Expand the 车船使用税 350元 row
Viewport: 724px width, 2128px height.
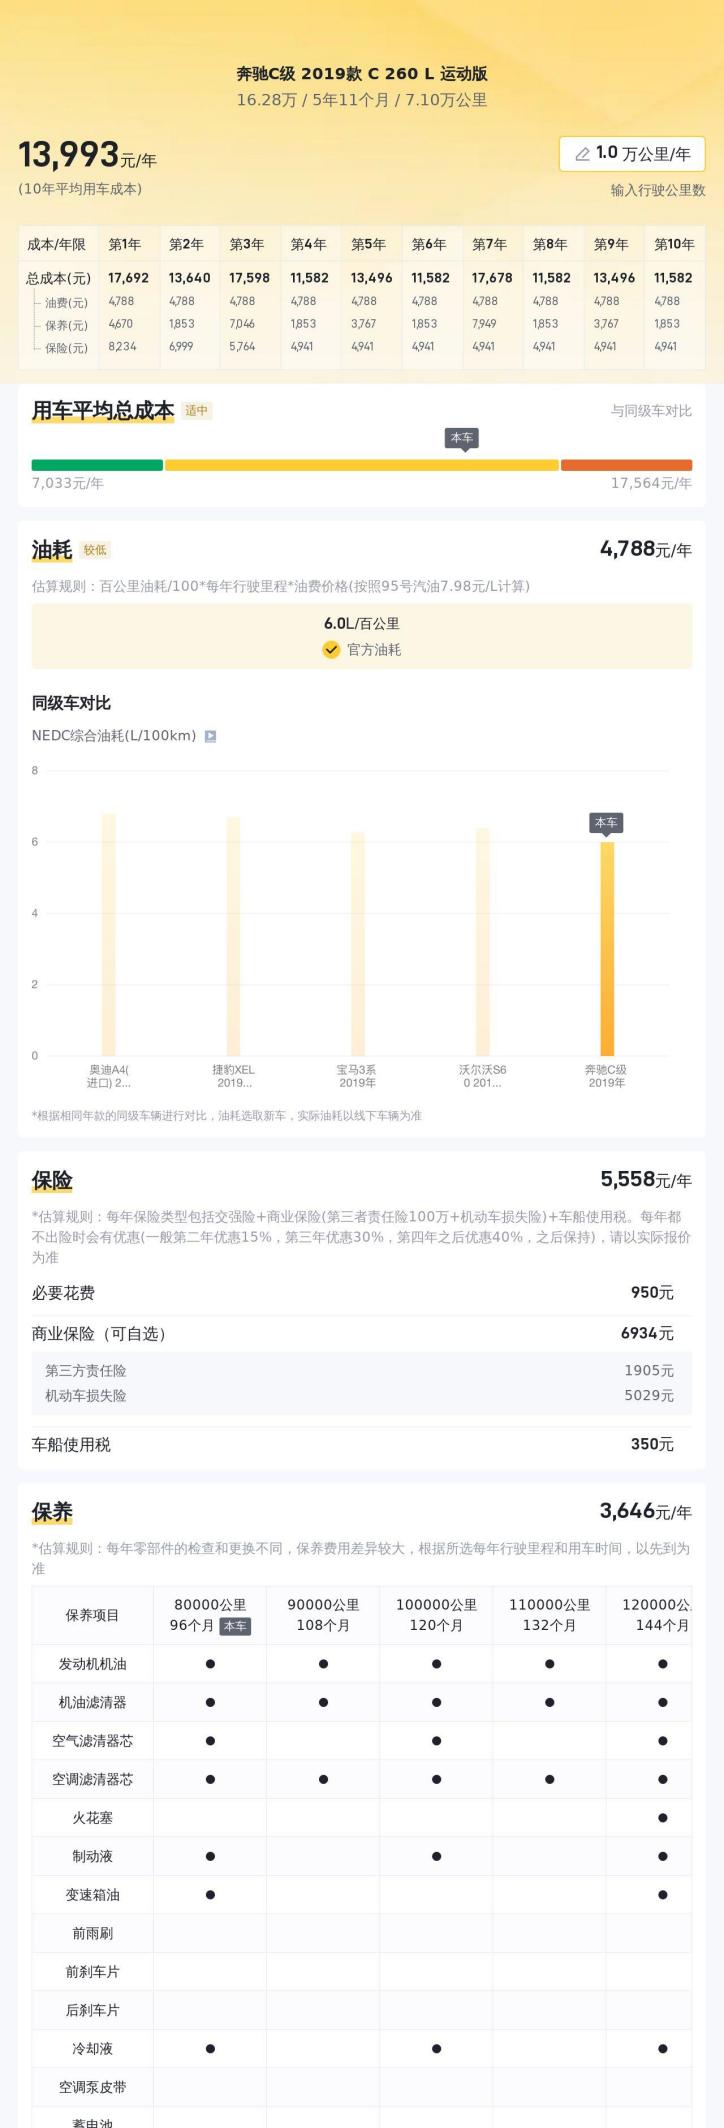coord(361,1444)
